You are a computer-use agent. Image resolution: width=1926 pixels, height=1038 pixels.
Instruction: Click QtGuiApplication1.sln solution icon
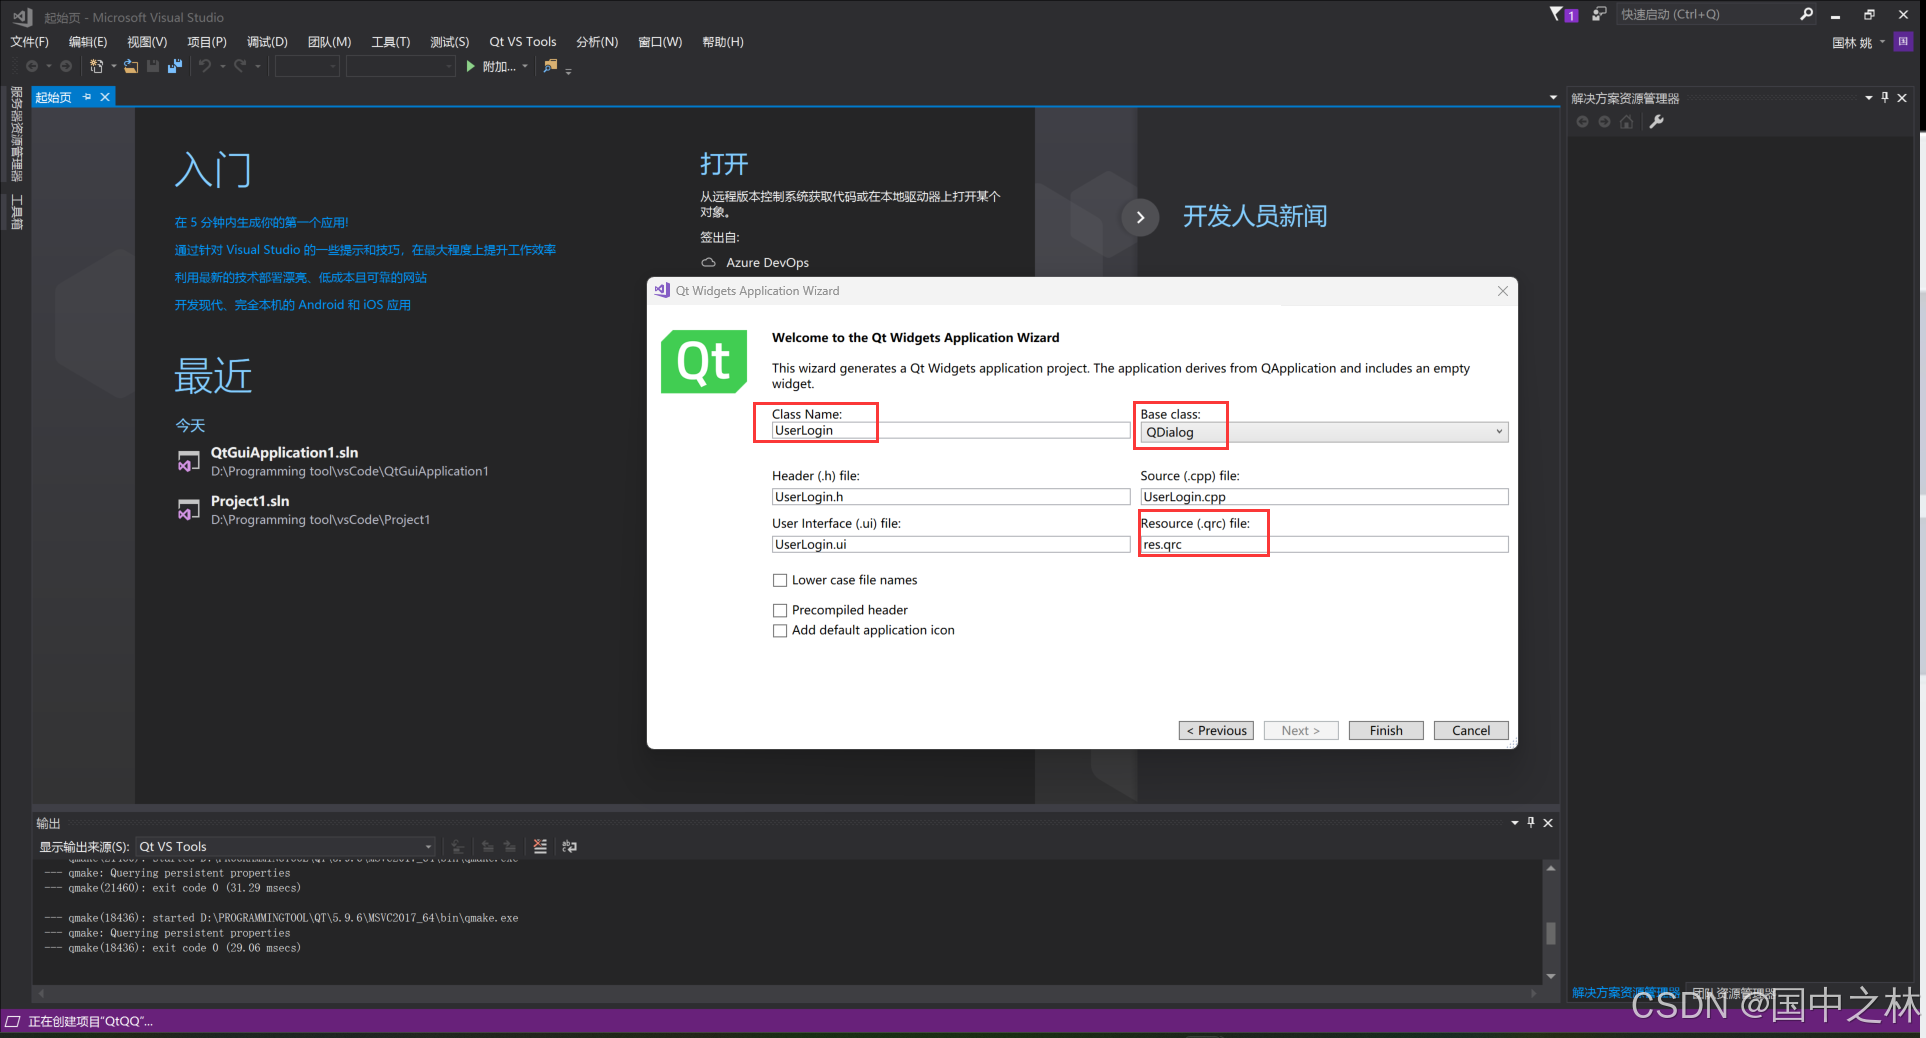188,461
